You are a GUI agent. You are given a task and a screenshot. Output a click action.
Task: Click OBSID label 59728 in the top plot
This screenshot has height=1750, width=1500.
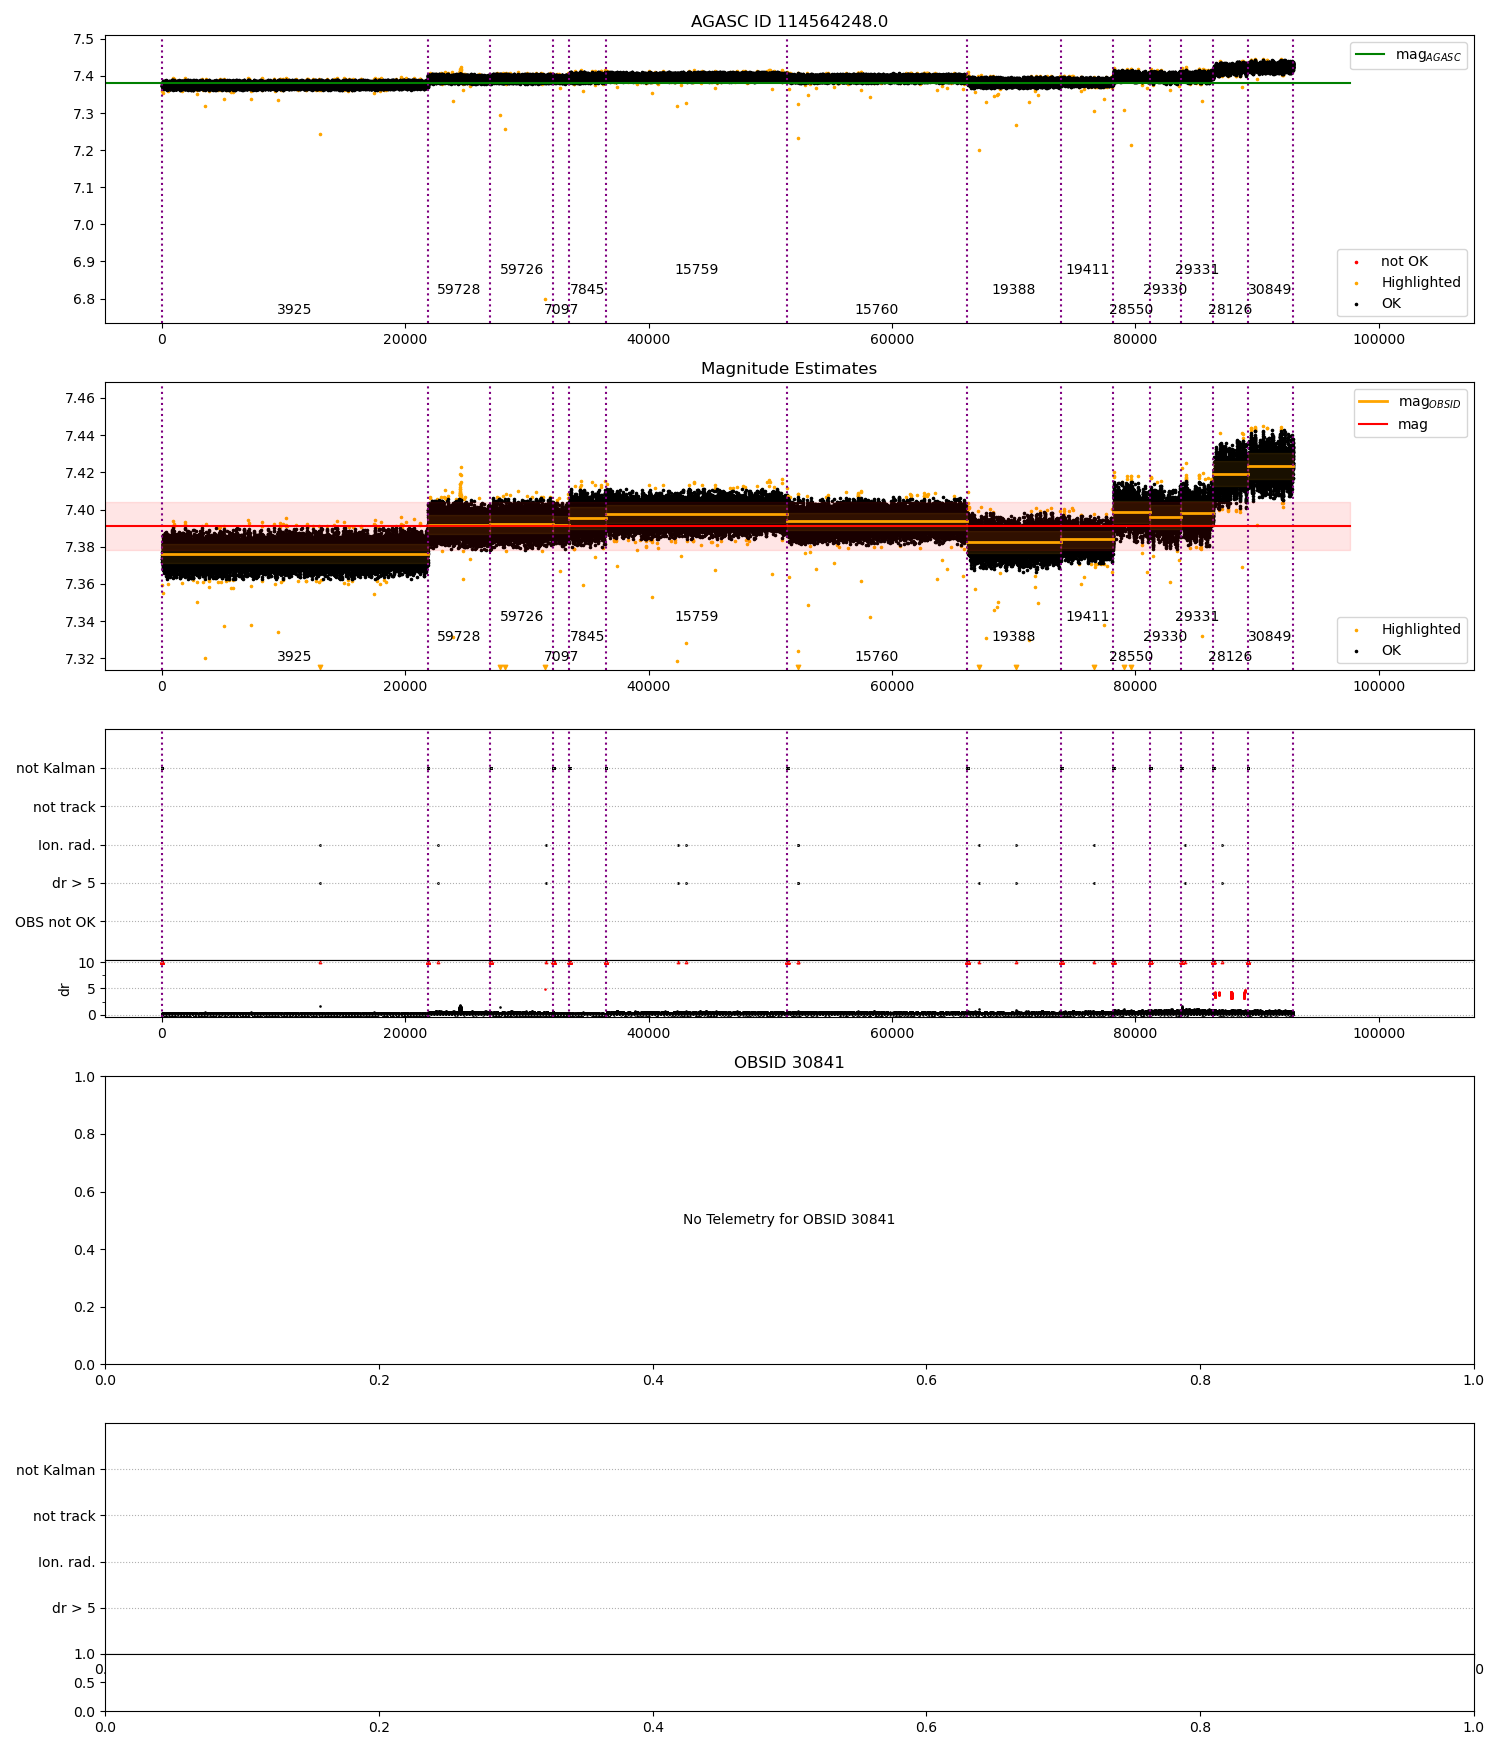tap(459, 290)
